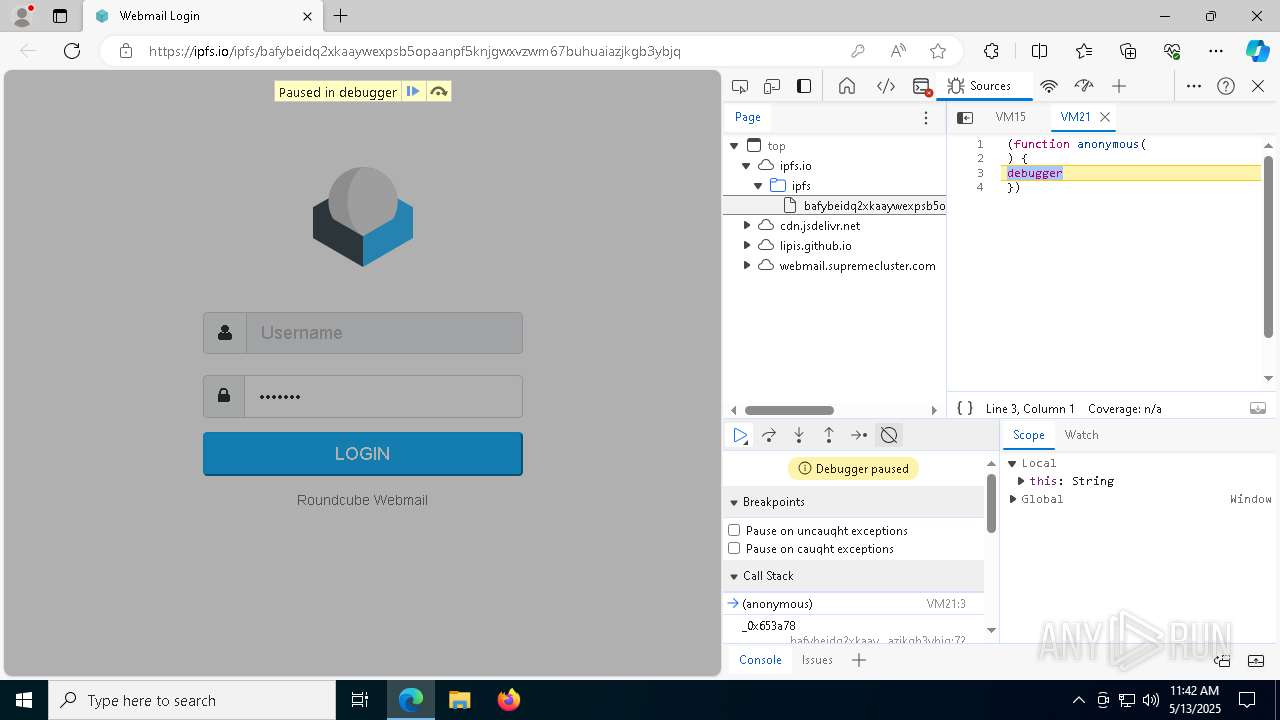Click the Step debugger arrow icon

click(x=859, y=435)
